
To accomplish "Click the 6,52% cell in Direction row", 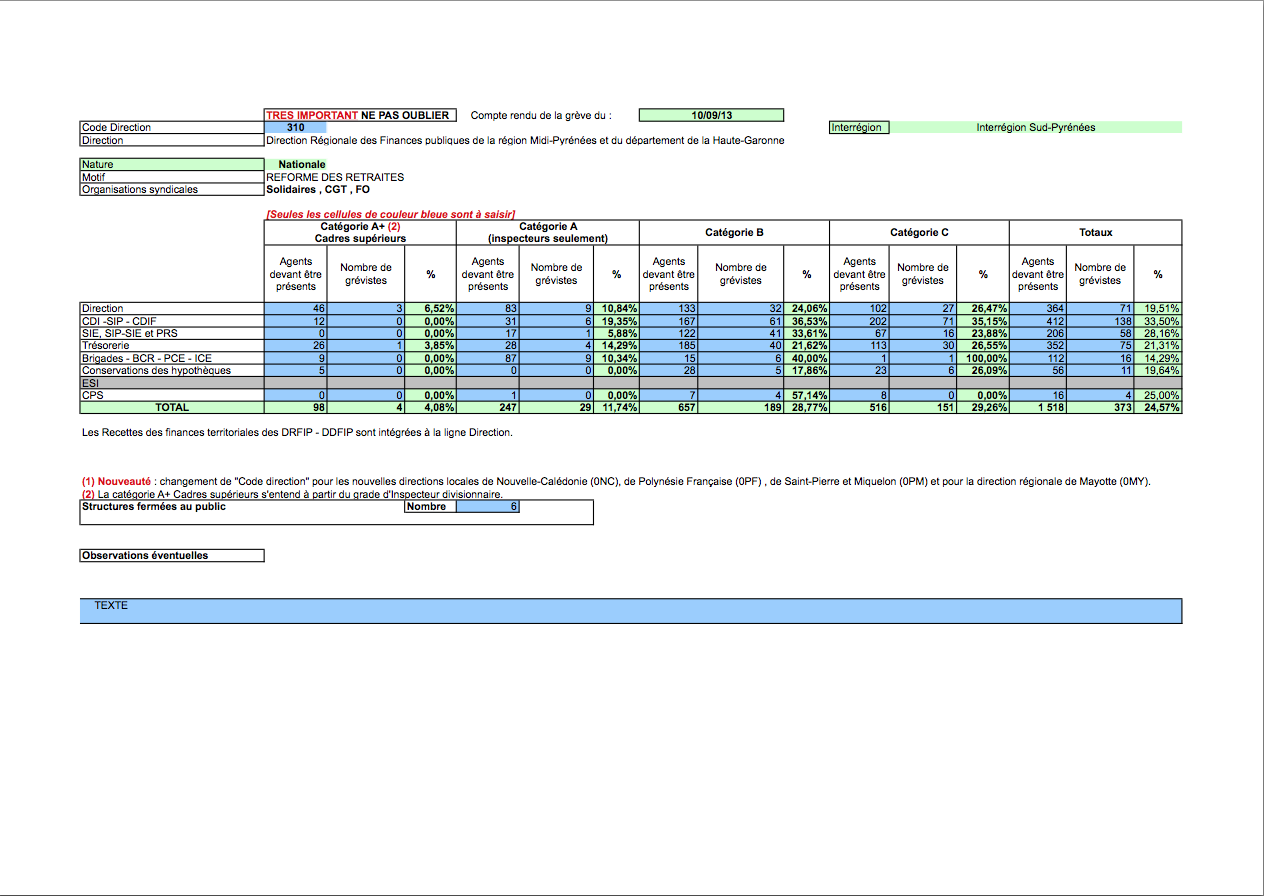I will point(431,309).
